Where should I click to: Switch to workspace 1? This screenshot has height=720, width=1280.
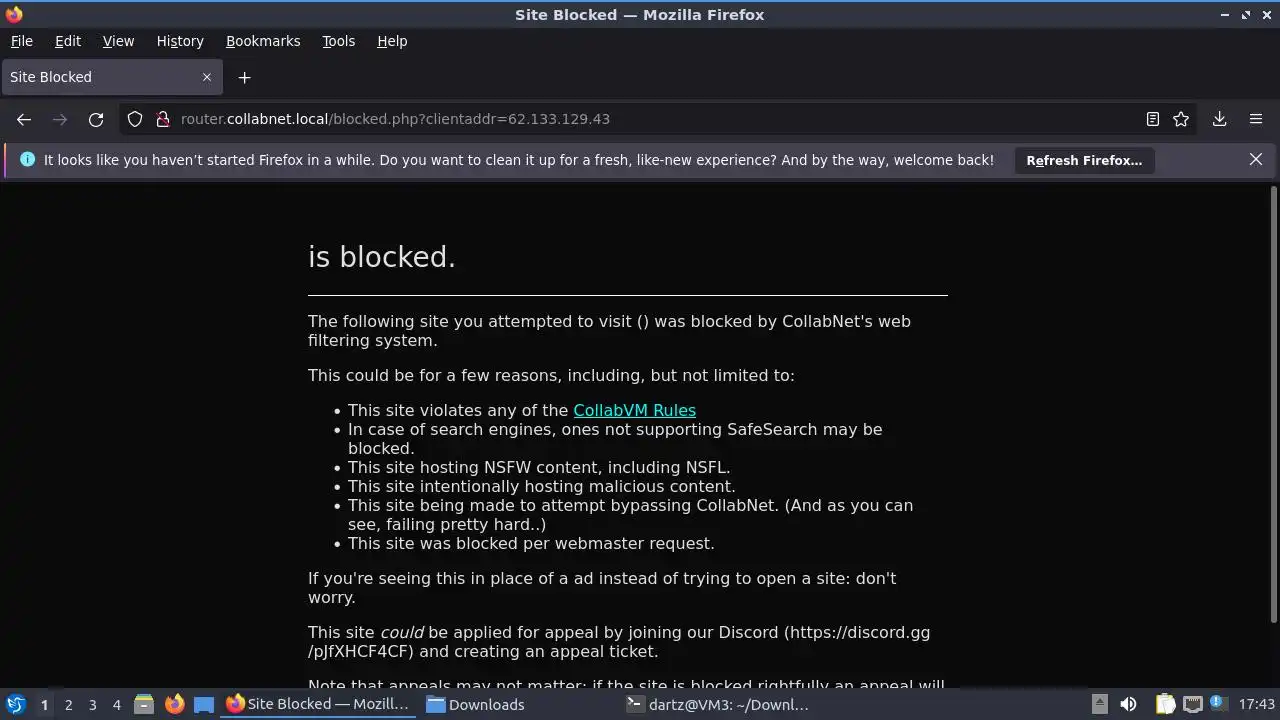point(44,705)
